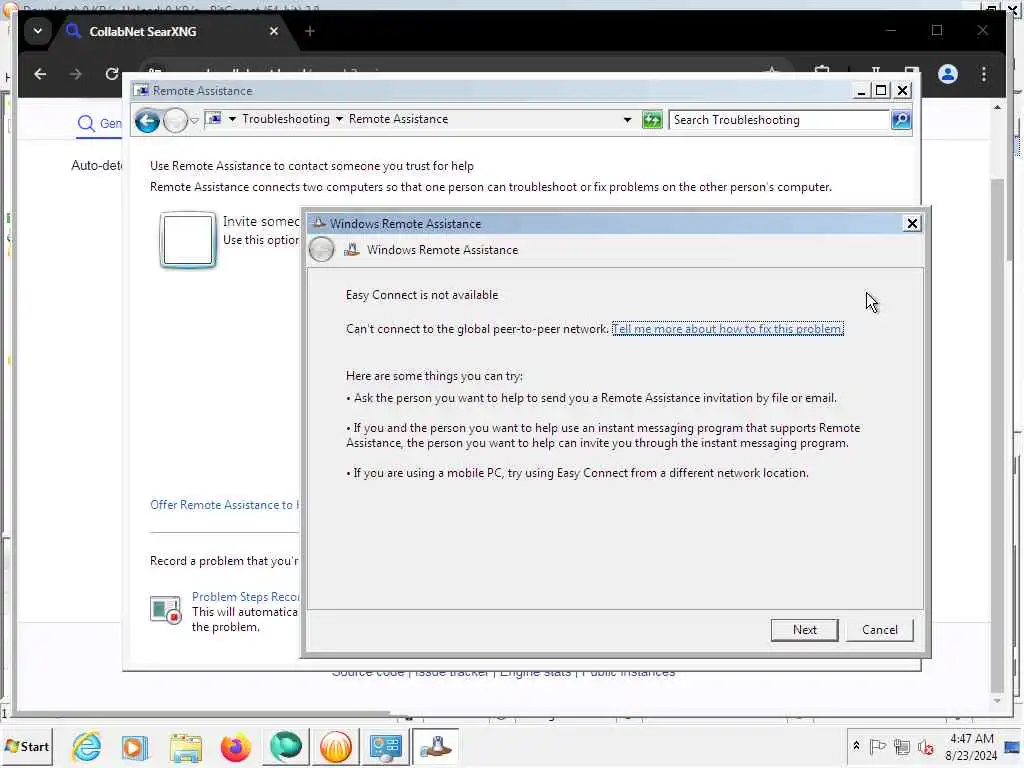Close the CollabNet SearXNG tab
The width and height of the screenshot is (1024, 768).
point(274,31)
